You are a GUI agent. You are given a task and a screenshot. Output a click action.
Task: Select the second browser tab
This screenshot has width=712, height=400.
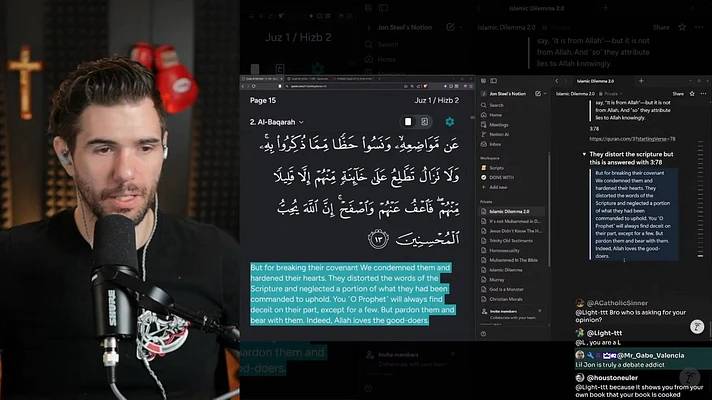coord(310,79)
